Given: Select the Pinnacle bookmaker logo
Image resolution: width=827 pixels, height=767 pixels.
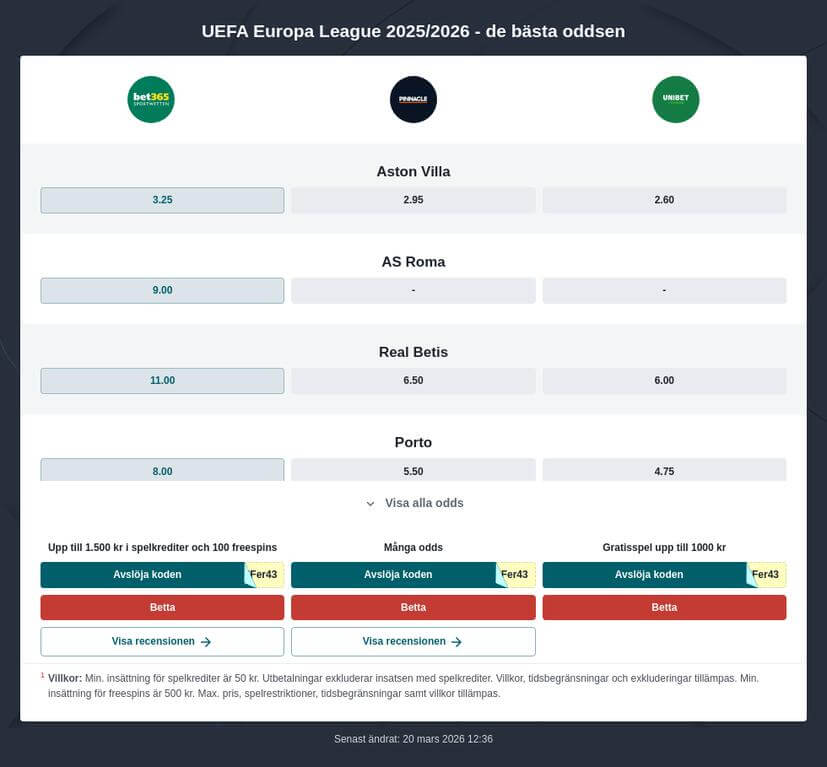Looking at the screenshot, I should (413, 99).
